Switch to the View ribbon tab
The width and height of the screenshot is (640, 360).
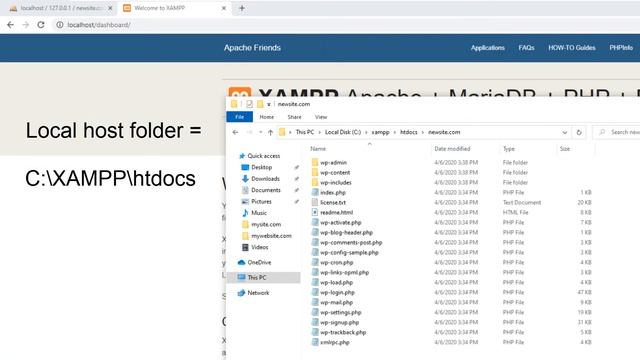321,117
